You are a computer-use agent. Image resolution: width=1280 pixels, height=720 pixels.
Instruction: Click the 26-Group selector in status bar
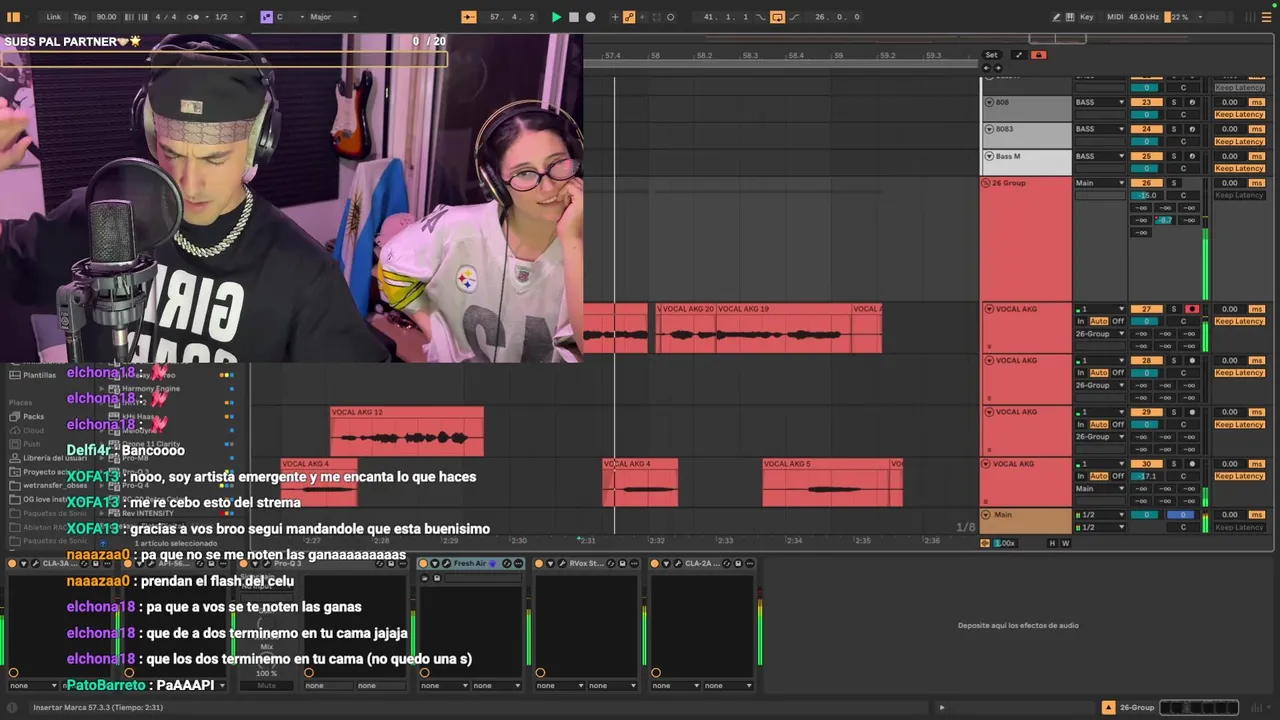coord(1137,707)
